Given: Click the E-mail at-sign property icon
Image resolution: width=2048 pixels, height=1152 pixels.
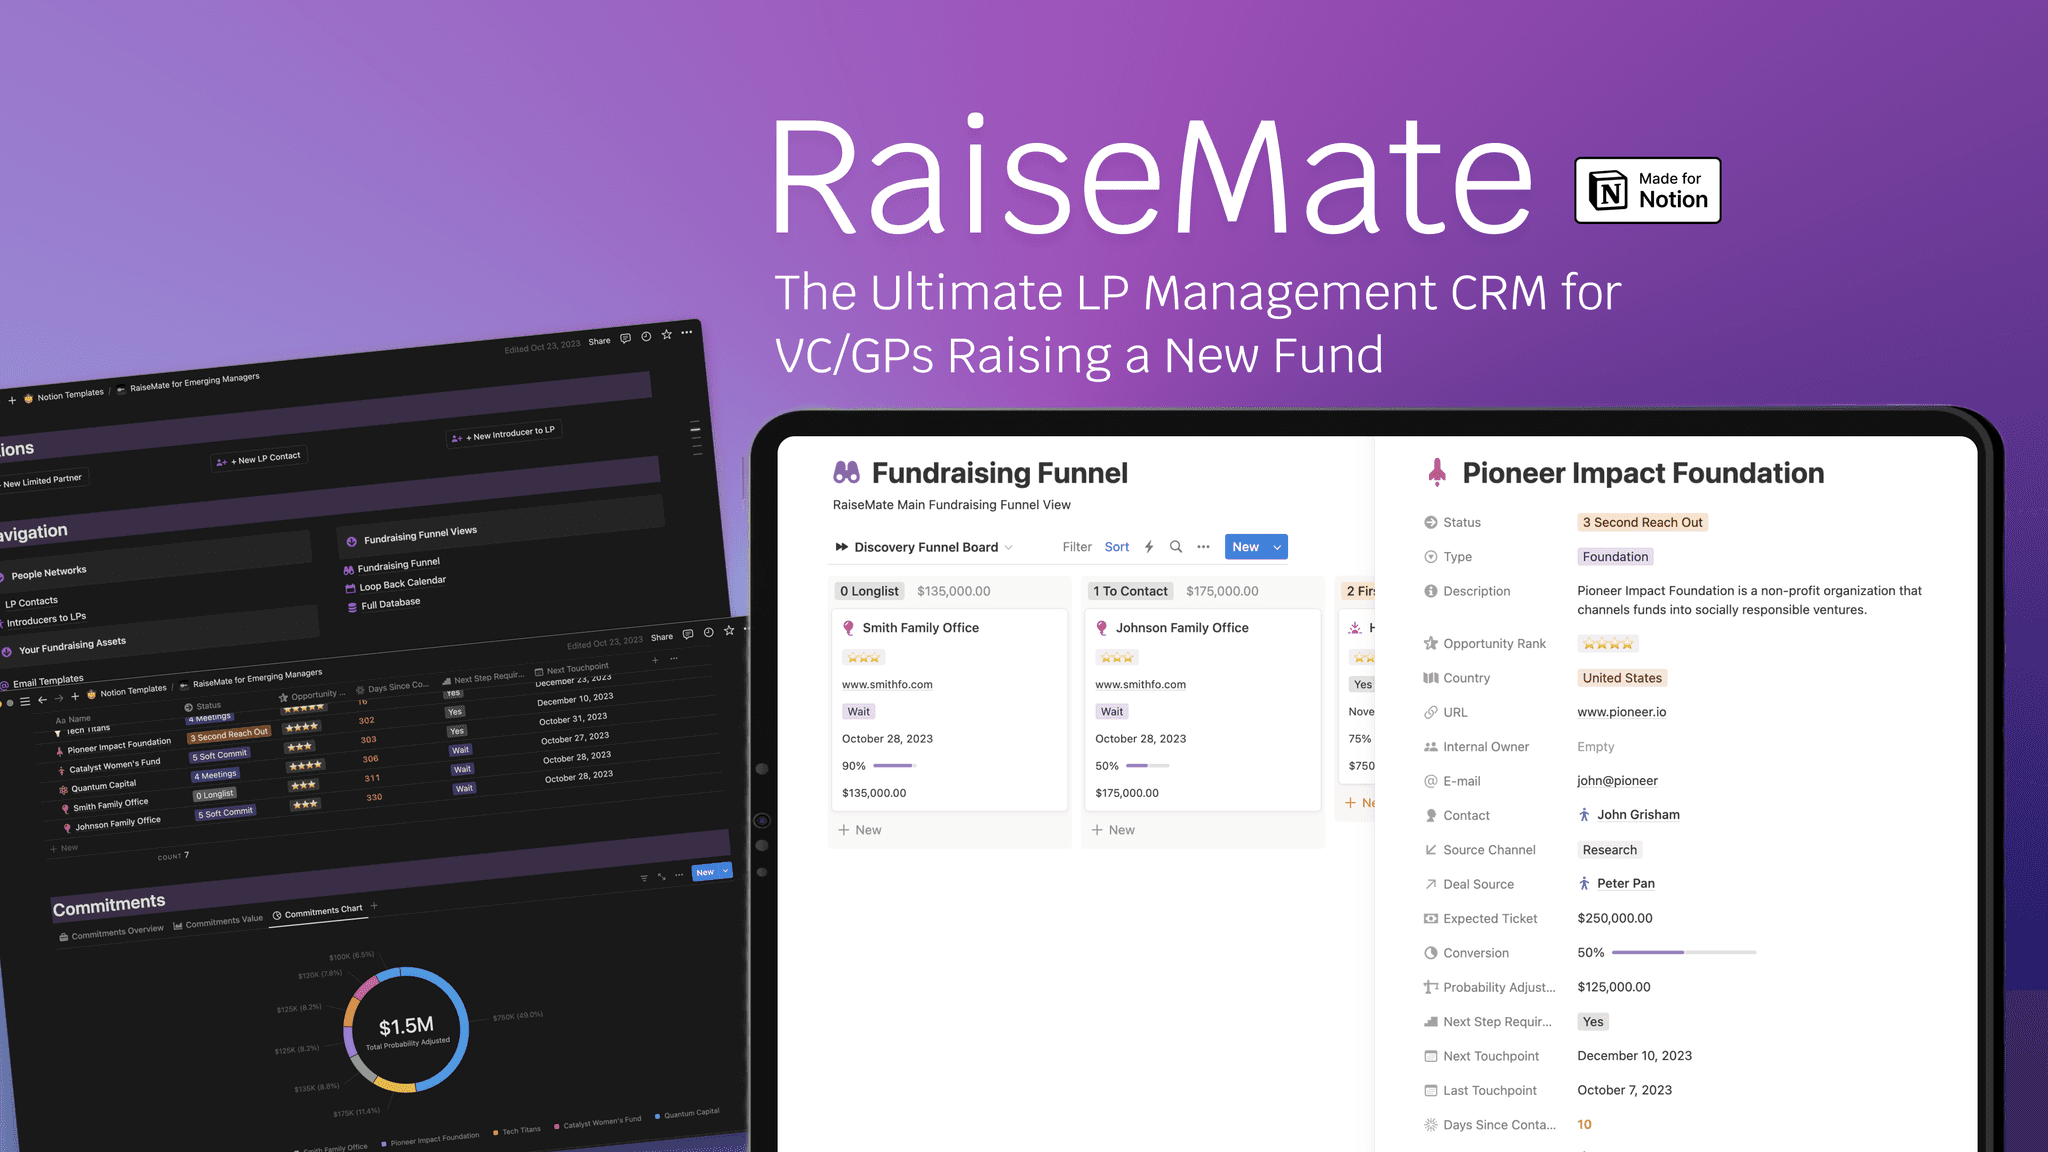Looking at the screenshot, I should pos(1430,781).
